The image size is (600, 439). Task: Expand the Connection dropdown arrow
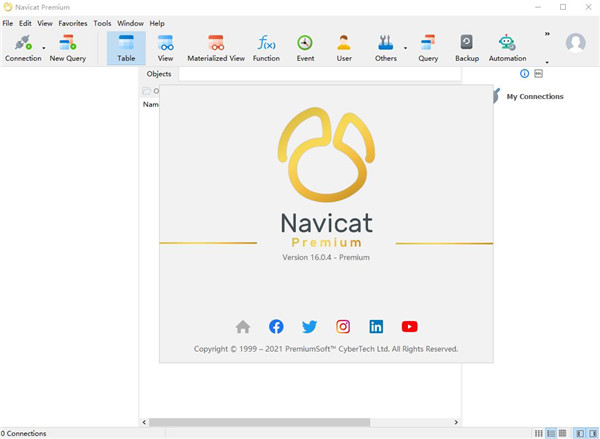click(x=44, y=47)
